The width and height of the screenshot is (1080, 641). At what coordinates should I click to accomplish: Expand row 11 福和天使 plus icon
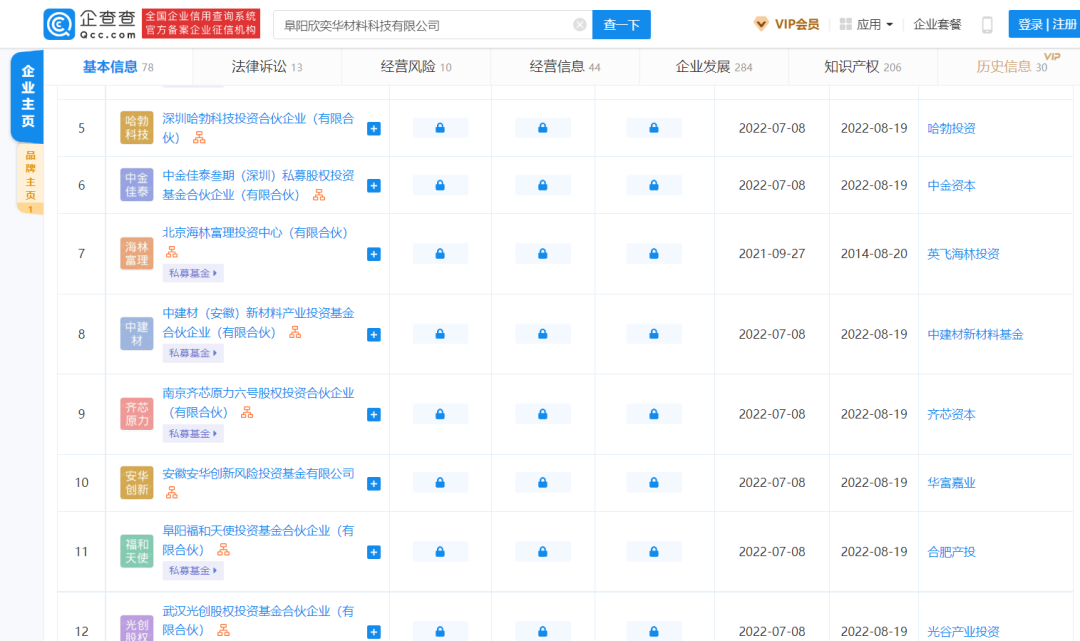click(374, 552)
